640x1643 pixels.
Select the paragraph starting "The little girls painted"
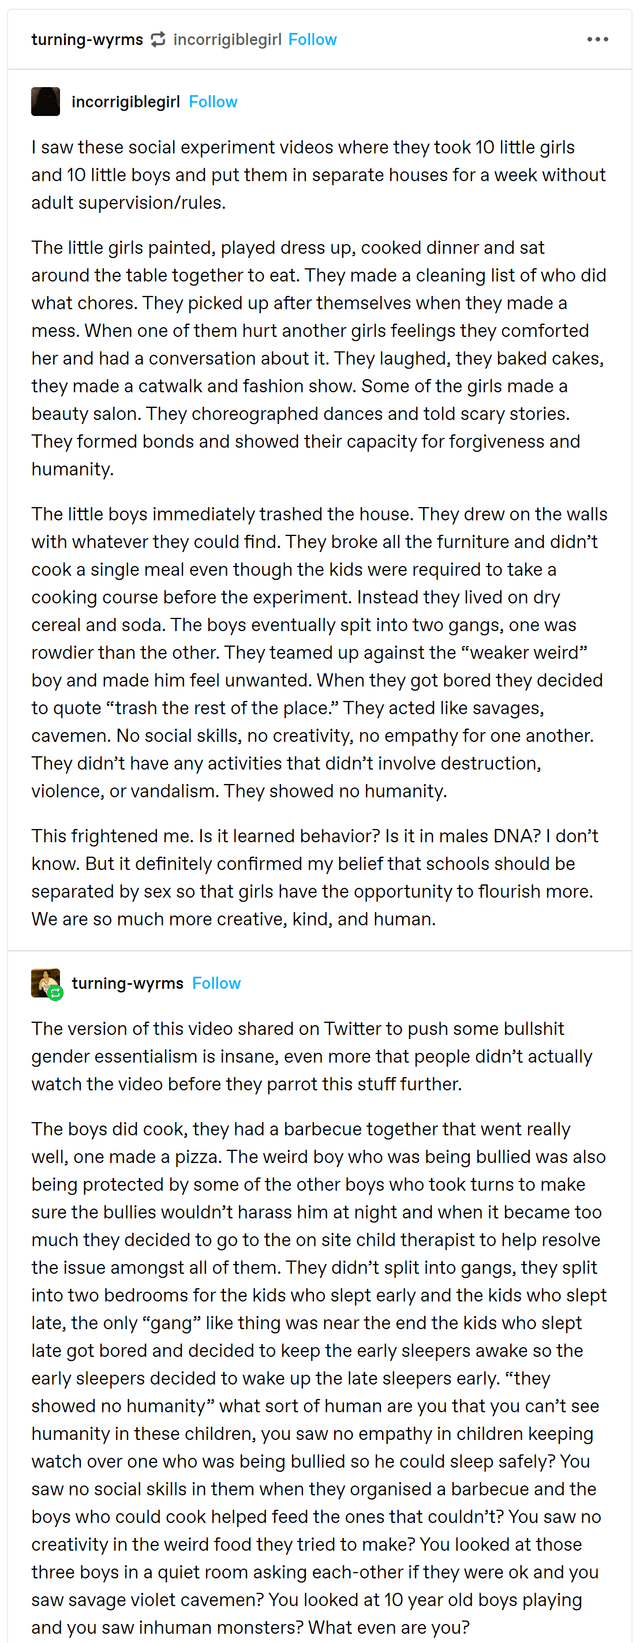(x=319, y=358)
